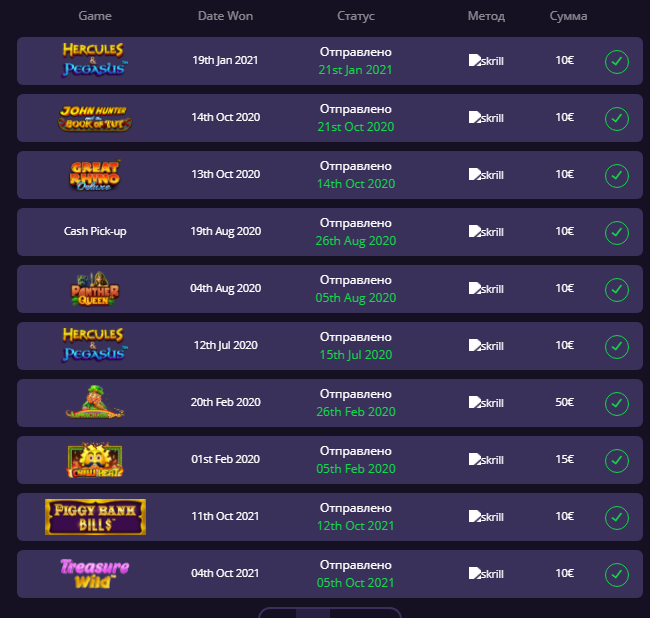Click the Panther Queen game logo
Image resolution: width=650 pixels, height=618 pixels.
pyautogui.click(x=95, y=289)
